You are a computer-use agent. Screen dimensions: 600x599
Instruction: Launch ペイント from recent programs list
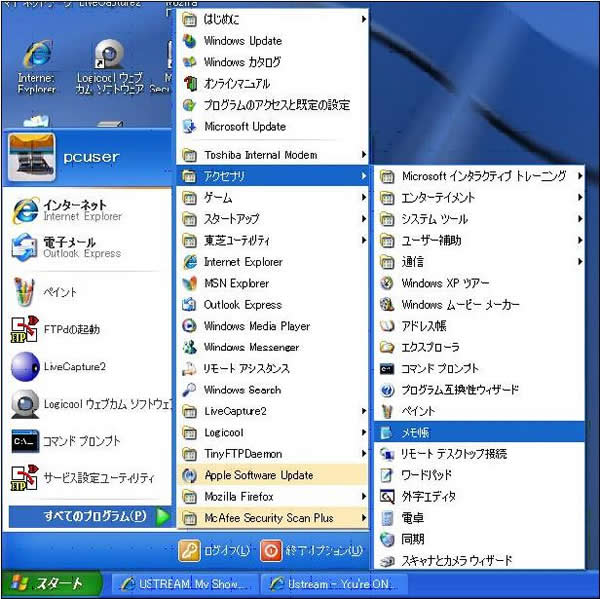[89, 292]
